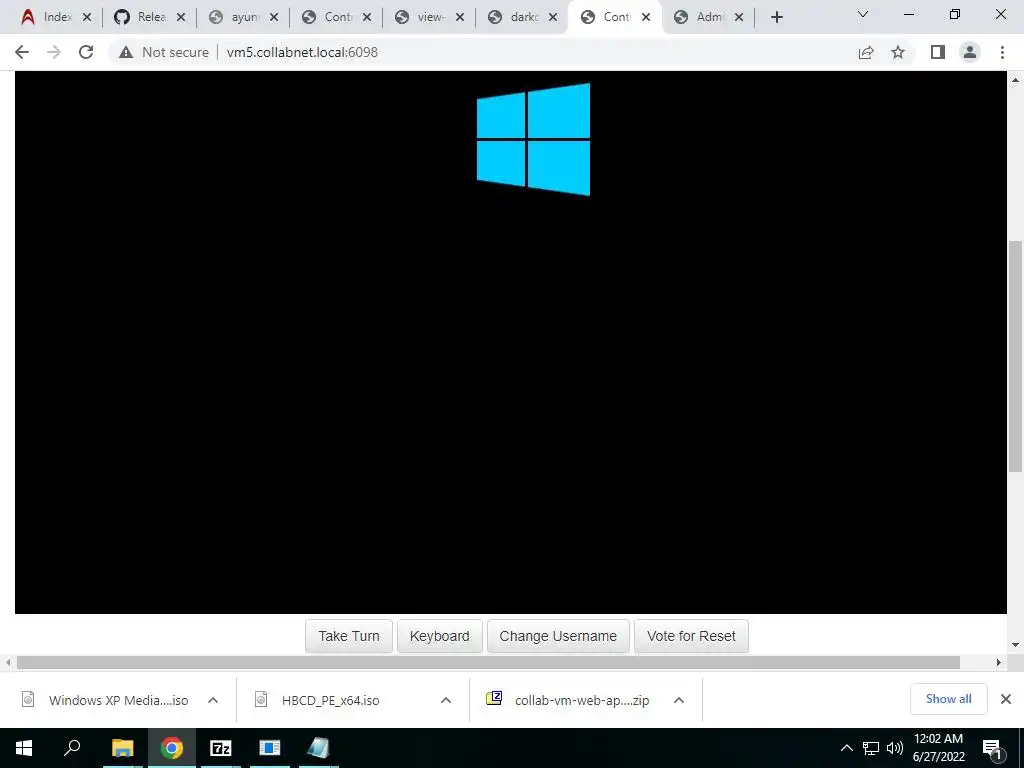Close the view- tab
The height and width of the screenshot is (768, 1024).
click(x=460, y=17)
